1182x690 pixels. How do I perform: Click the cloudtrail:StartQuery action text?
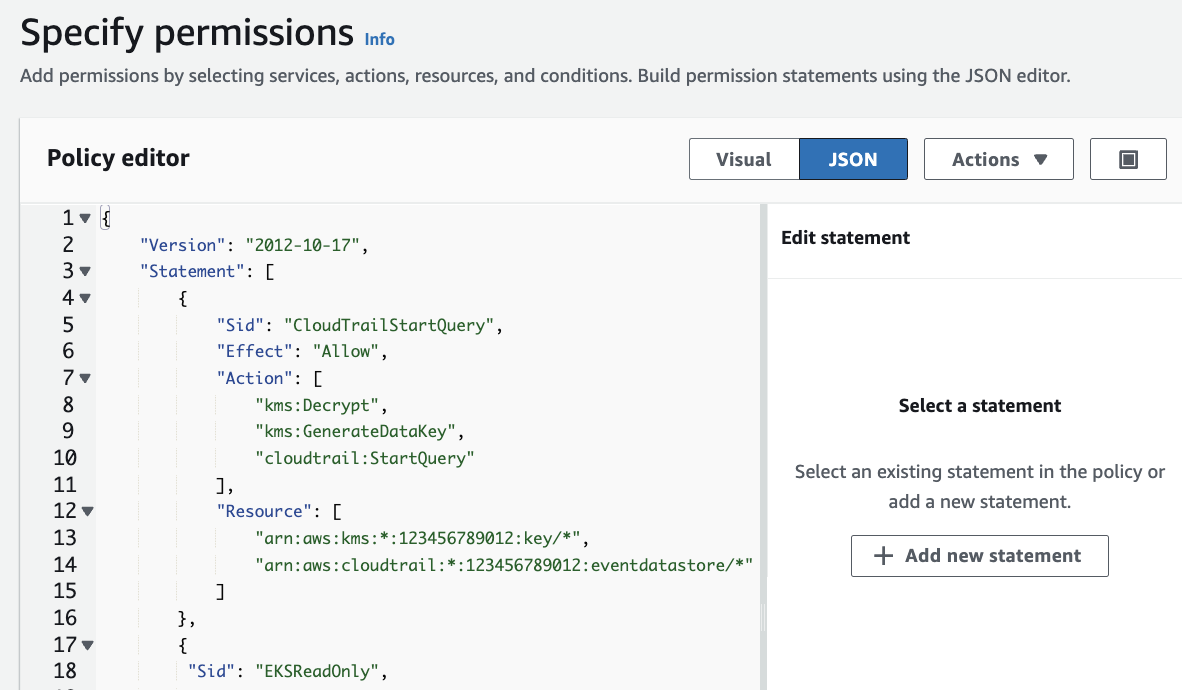(364, 458)
